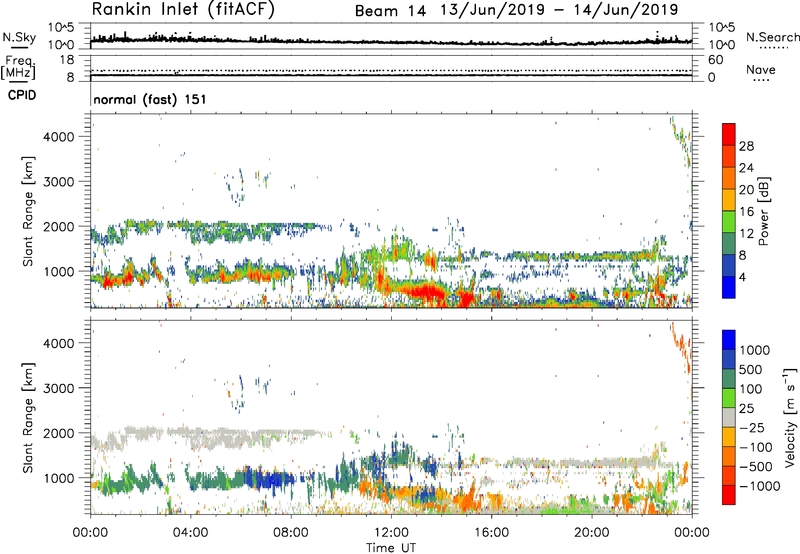Click the frequency trace line in the second panel
This screenshot has height=554, width=800.
[391, 75]
